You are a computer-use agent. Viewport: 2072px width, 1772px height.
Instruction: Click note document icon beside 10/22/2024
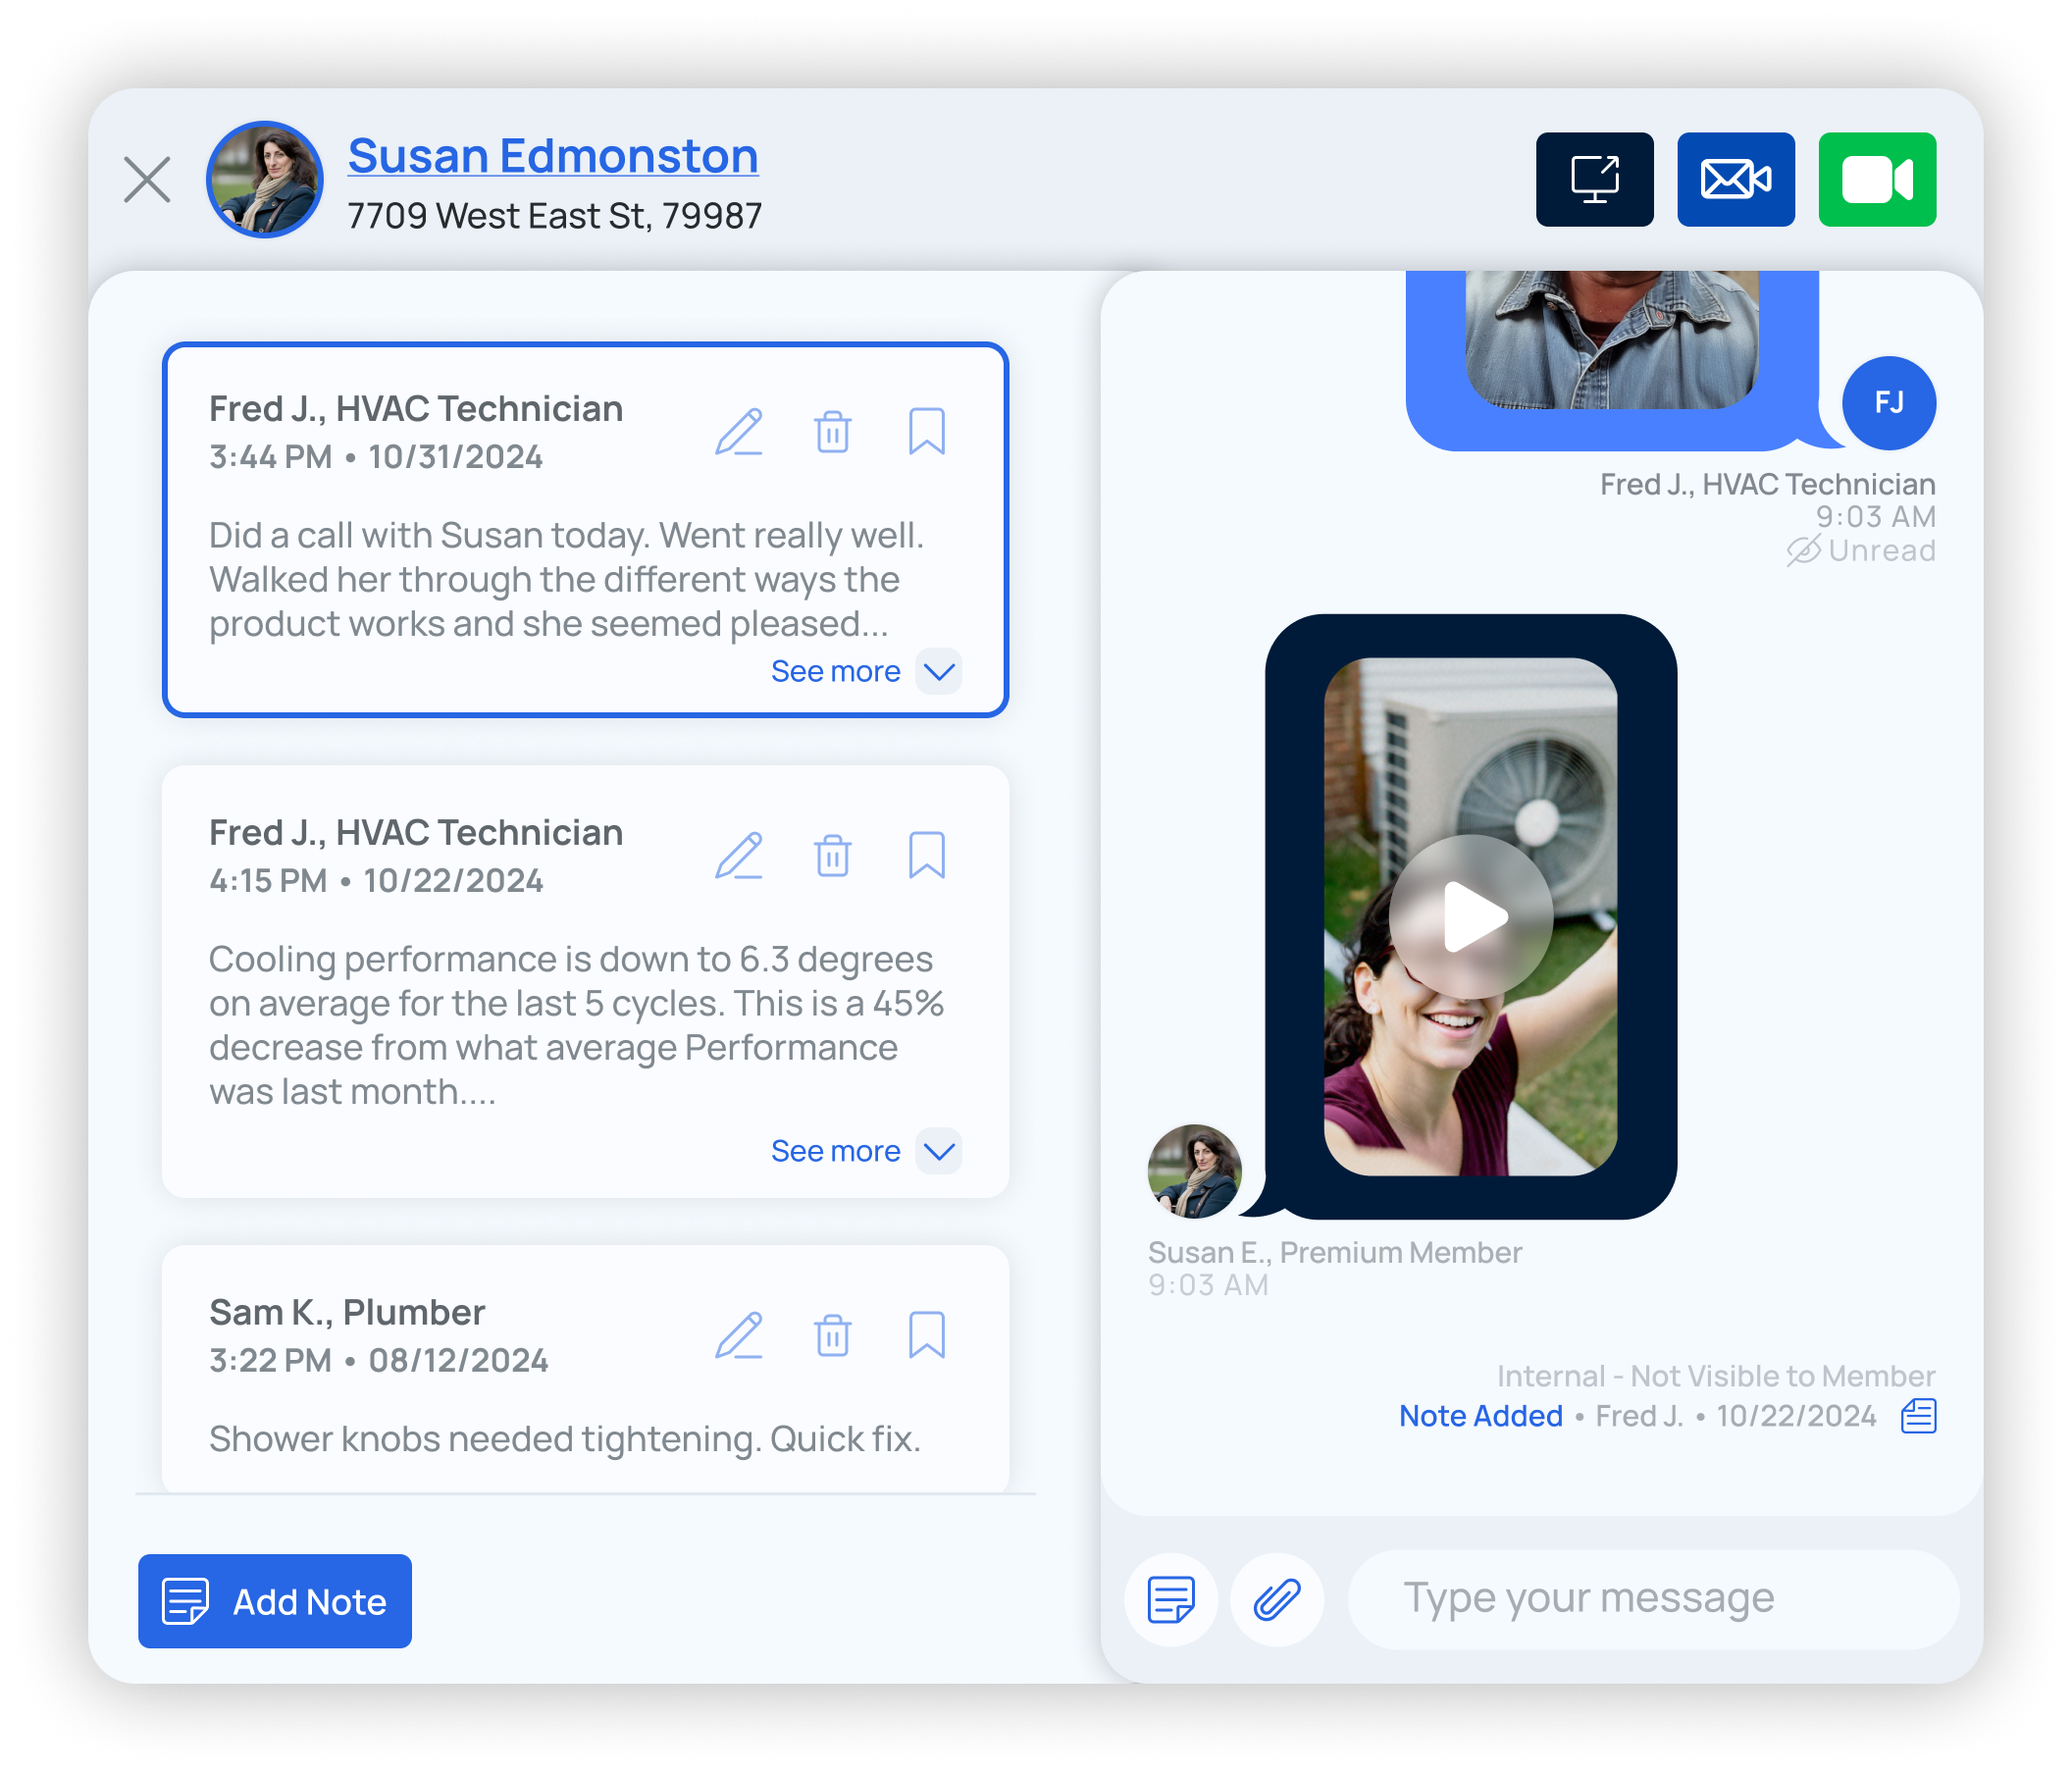pos(1918,1417)
